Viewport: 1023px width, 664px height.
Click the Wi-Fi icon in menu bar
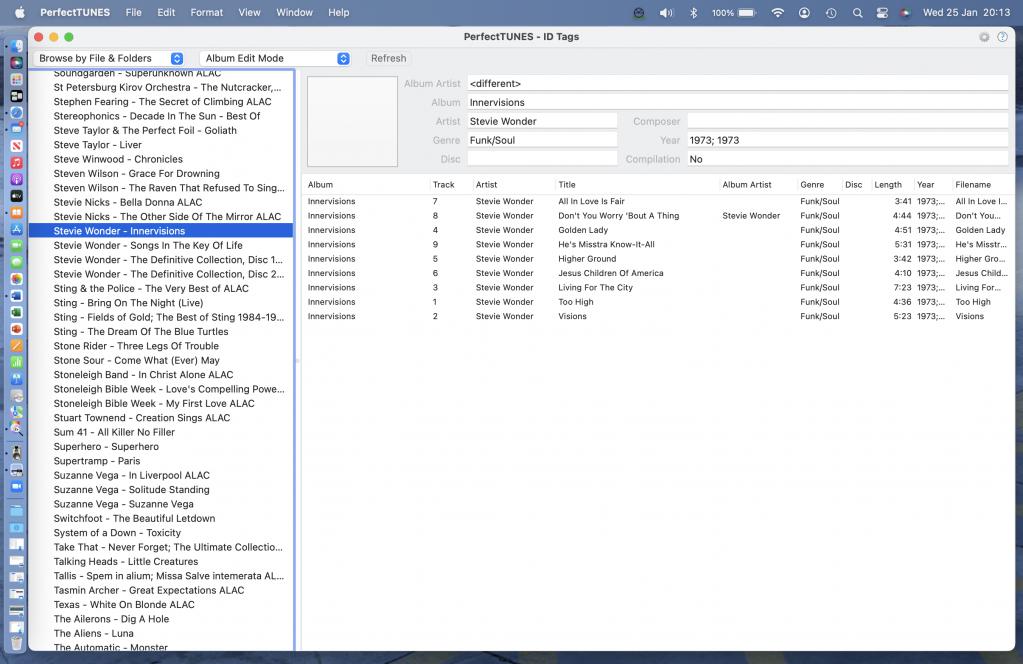point(777,13)
